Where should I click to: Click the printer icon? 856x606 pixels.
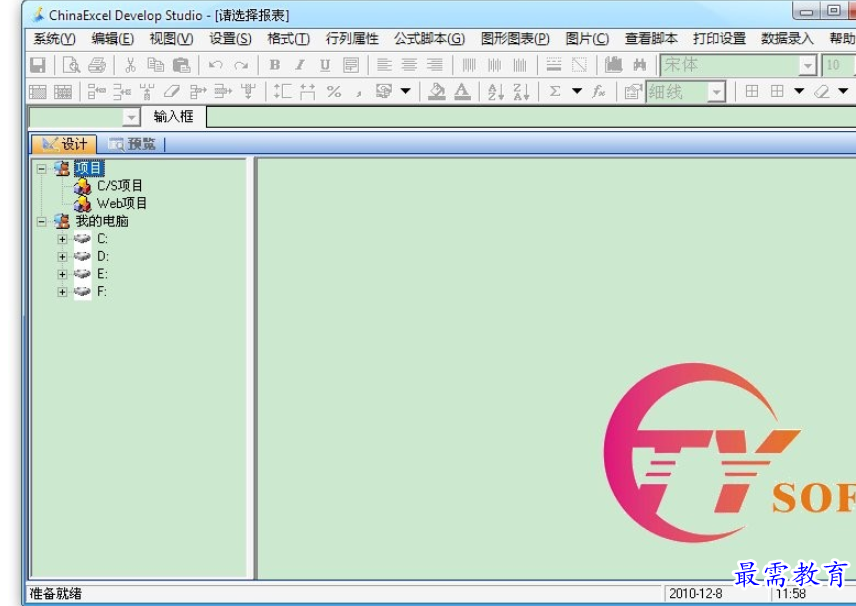coord(97,65)
